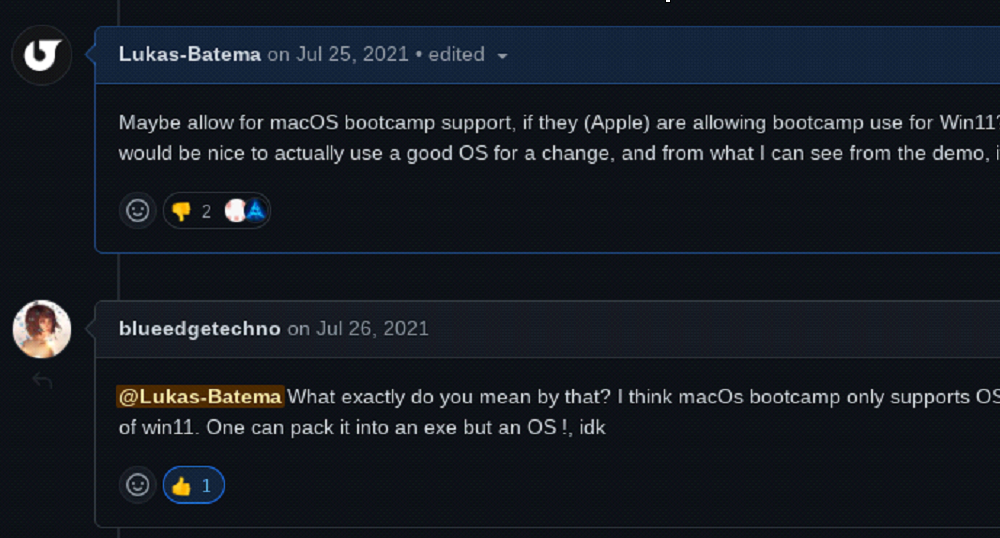Open the "on Jul 25, 2021" permalink

click(x=339, y=54)
